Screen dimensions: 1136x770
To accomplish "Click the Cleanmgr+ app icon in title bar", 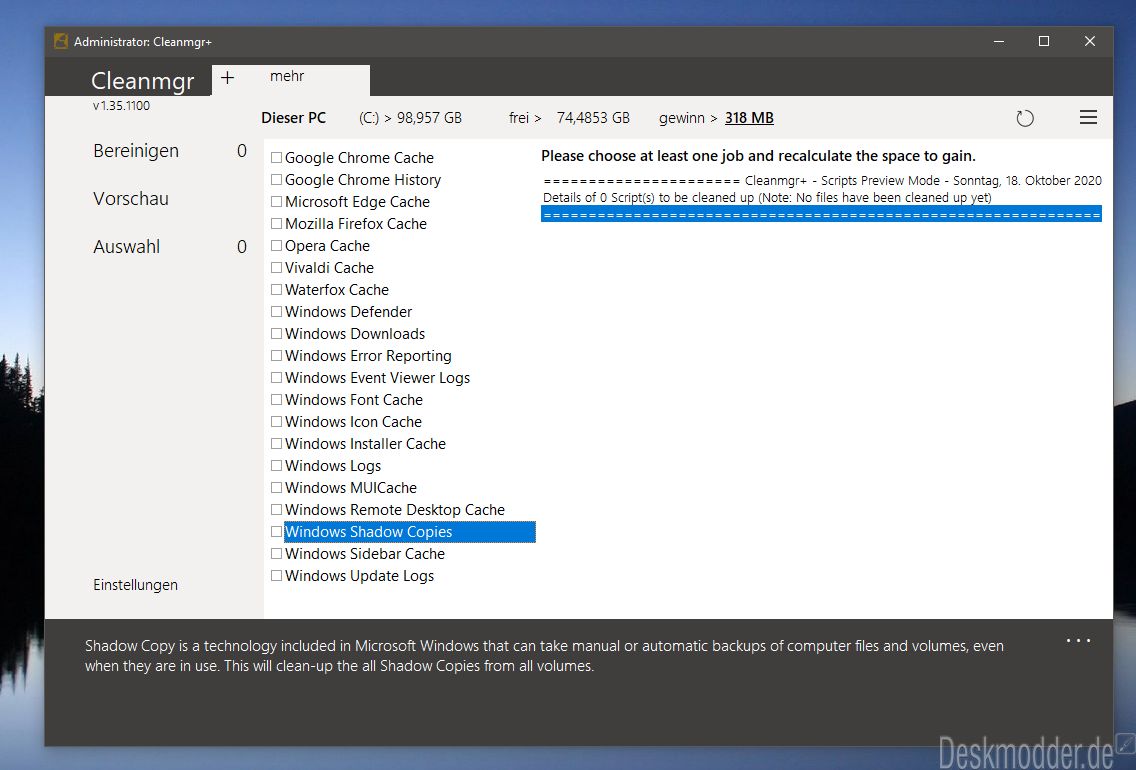I will point(61,41).
